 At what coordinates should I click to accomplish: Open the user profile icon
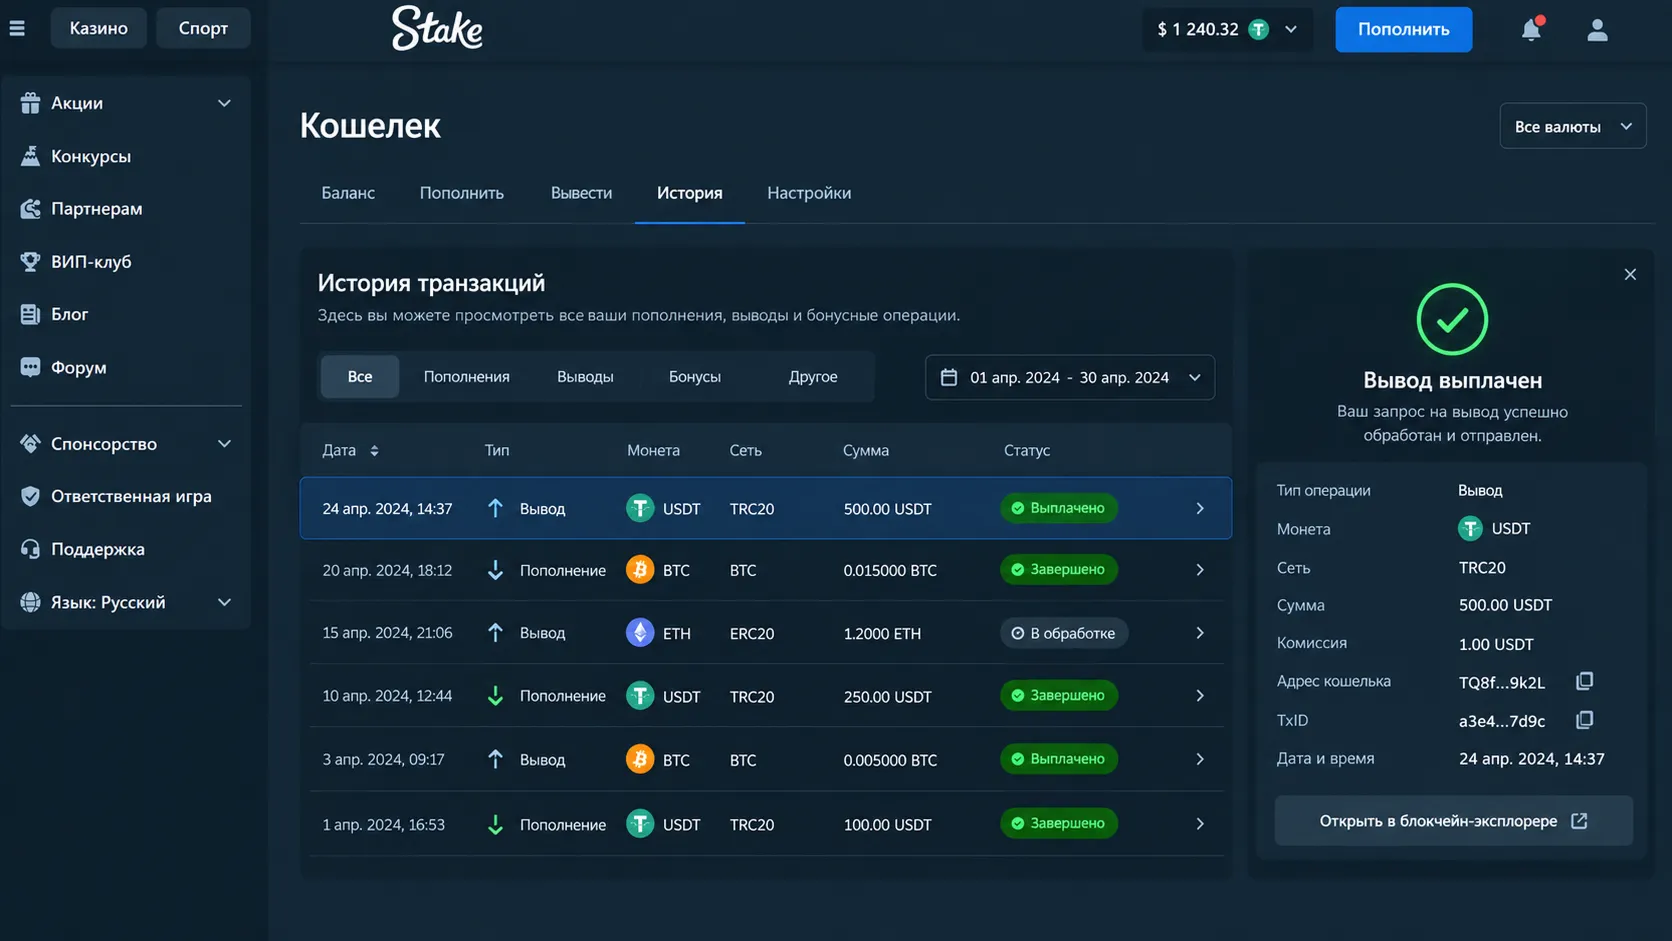1597,30
